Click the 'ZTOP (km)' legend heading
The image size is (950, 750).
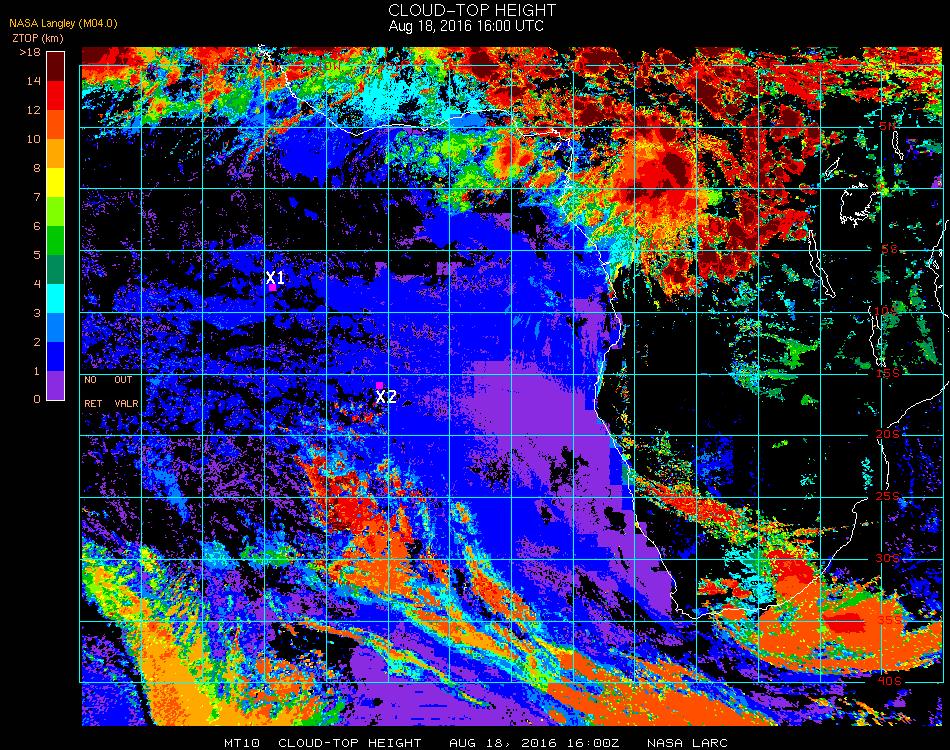coord(38,38)
